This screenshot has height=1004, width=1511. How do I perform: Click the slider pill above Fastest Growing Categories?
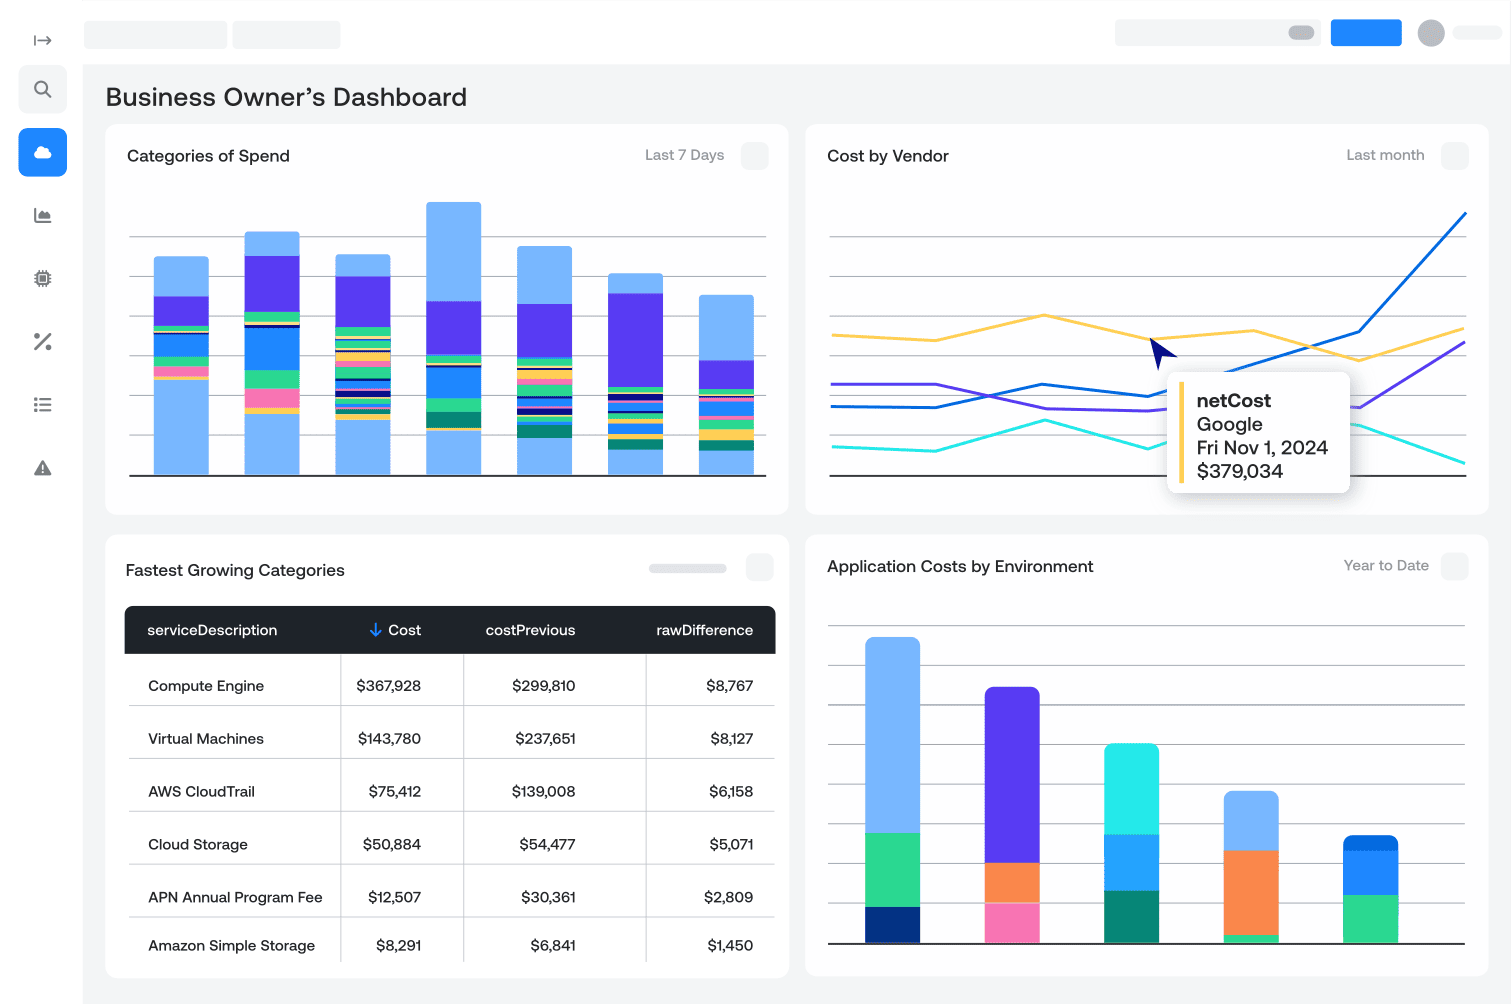(687, 567)
